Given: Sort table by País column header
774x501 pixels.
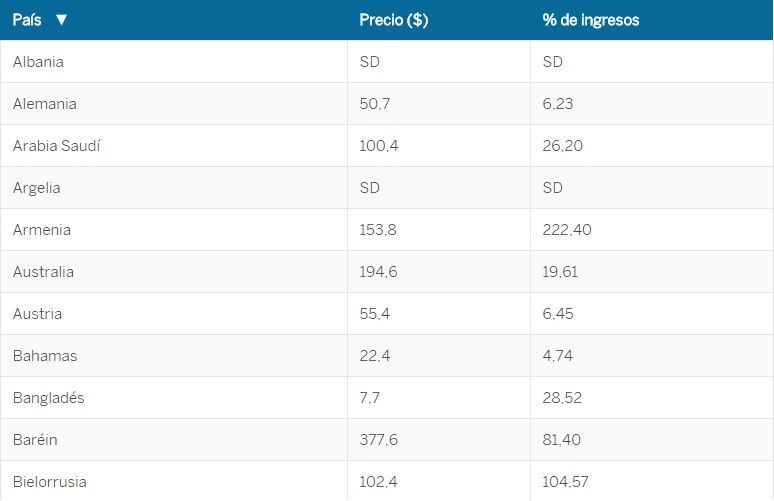Looking at the screenshot, I should point(28,20).
